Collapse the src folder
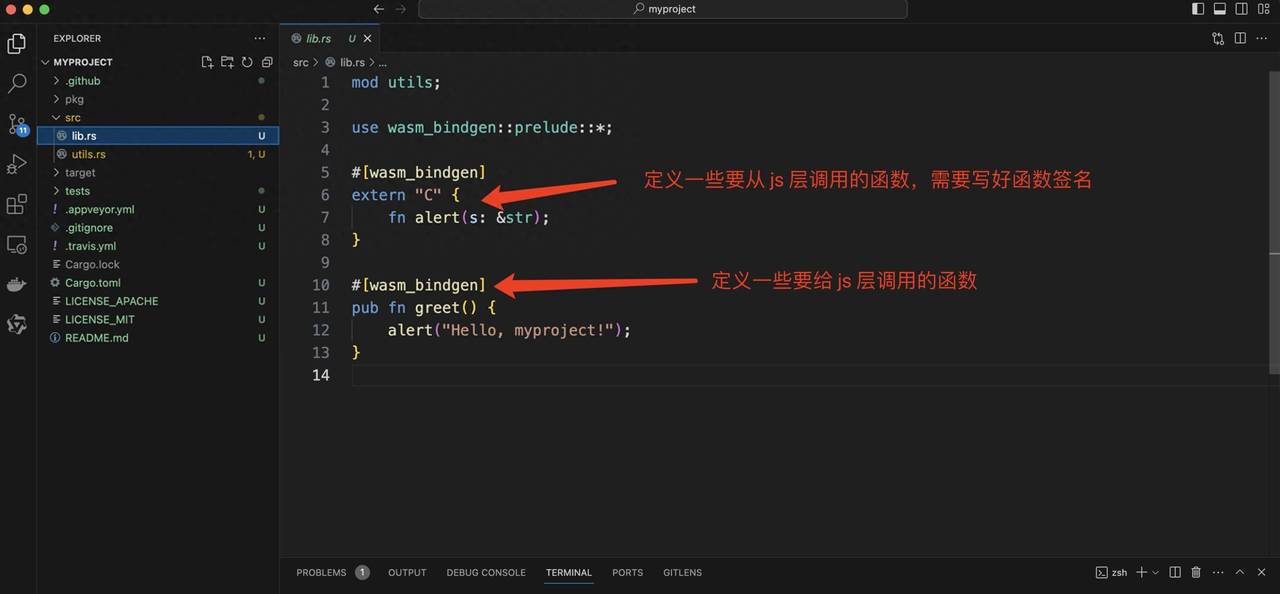 click(72, 118)
